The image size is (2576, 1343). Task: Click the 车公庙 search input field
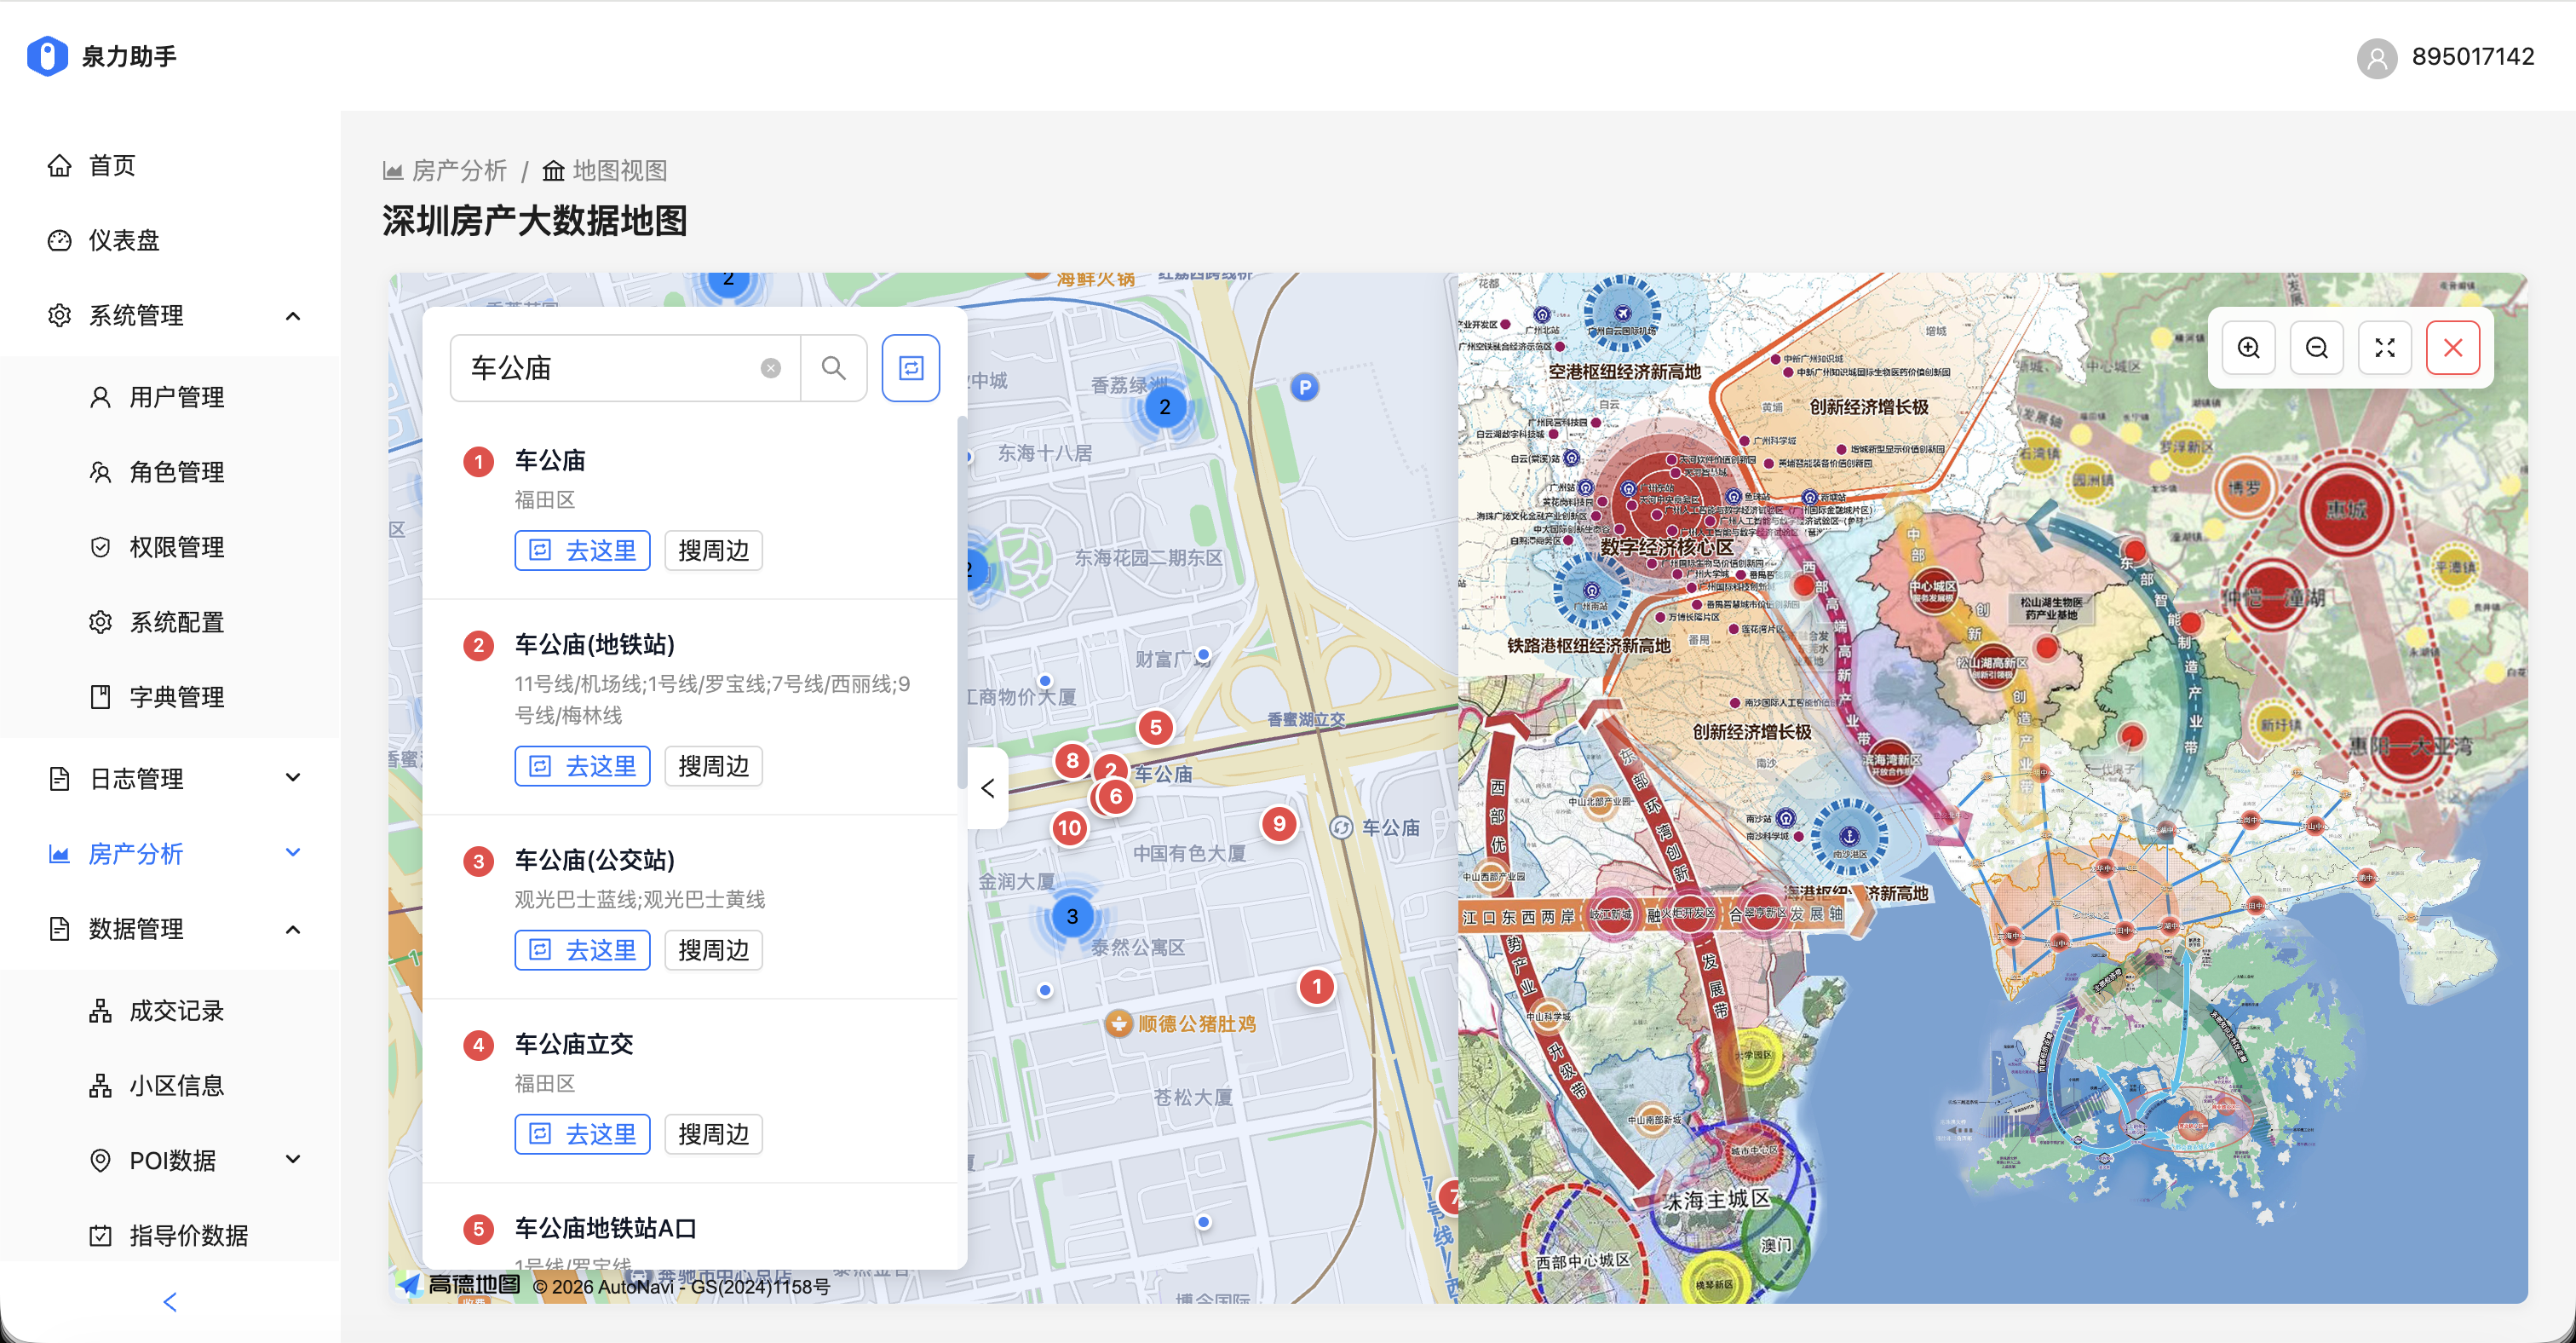(x=620, y=368)
